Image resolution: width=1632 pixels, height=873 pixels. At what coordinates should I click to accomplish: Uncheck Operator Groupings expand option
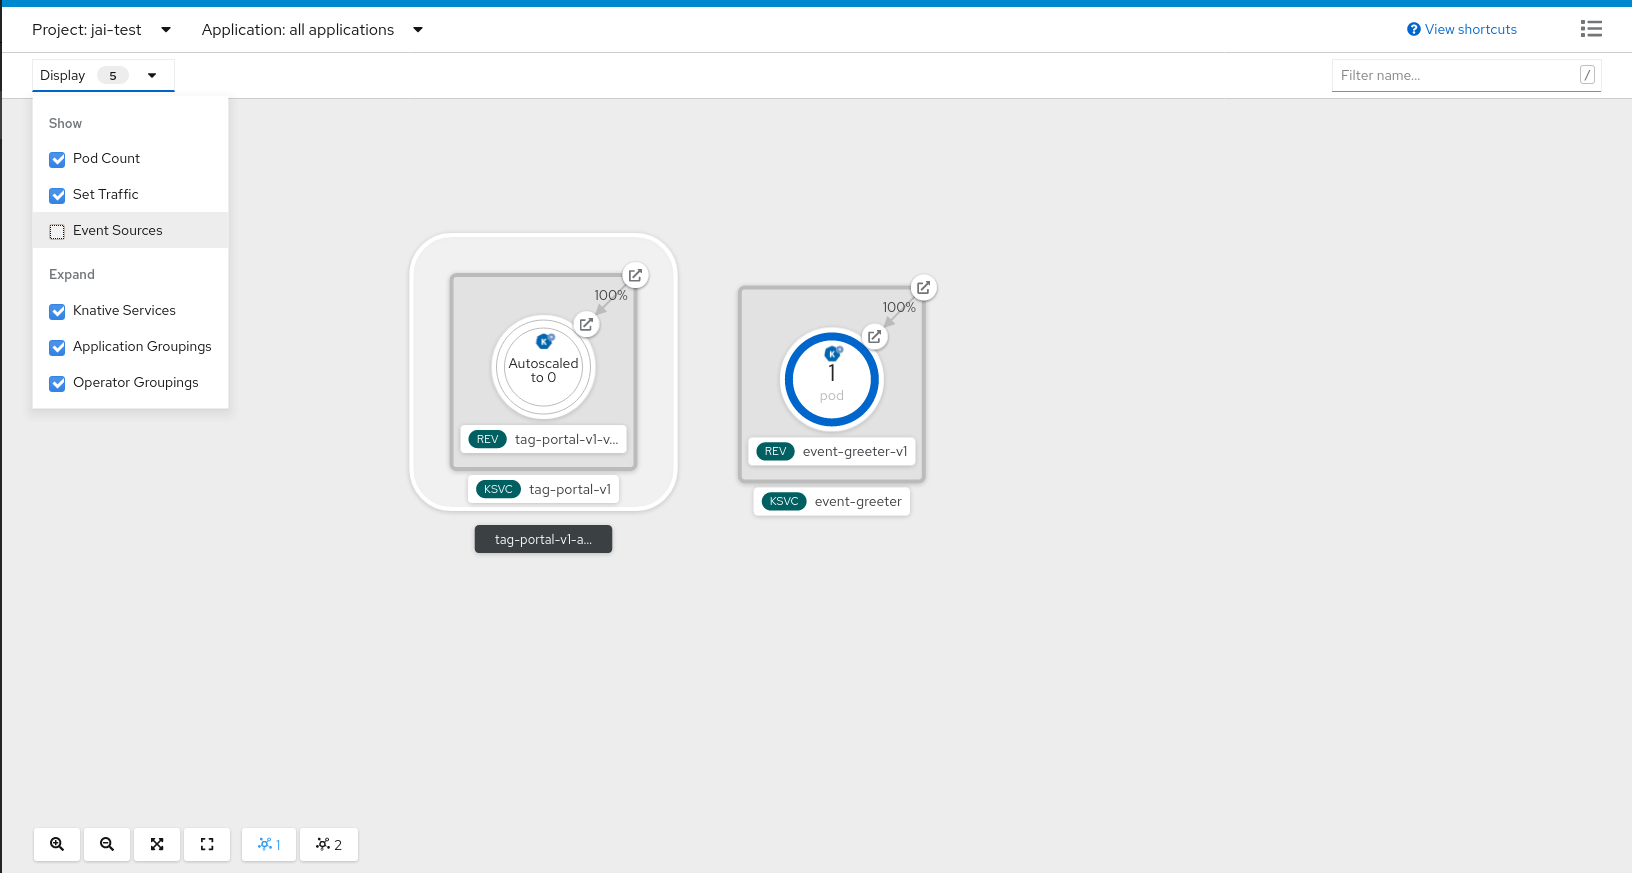click(x=57, y=383)
